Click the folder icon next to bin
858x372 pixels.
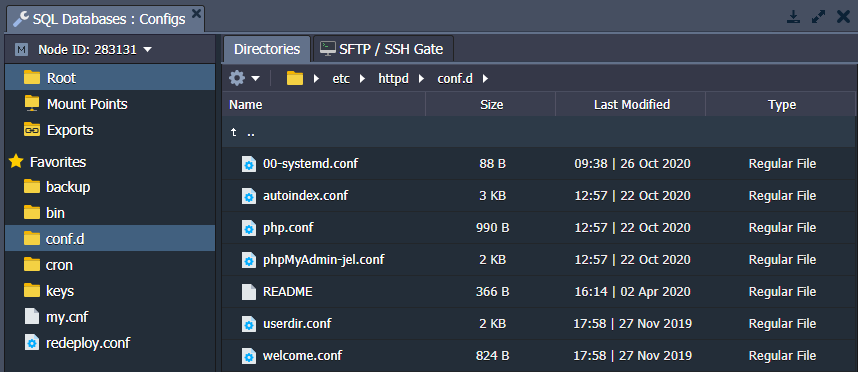(32, 213)
